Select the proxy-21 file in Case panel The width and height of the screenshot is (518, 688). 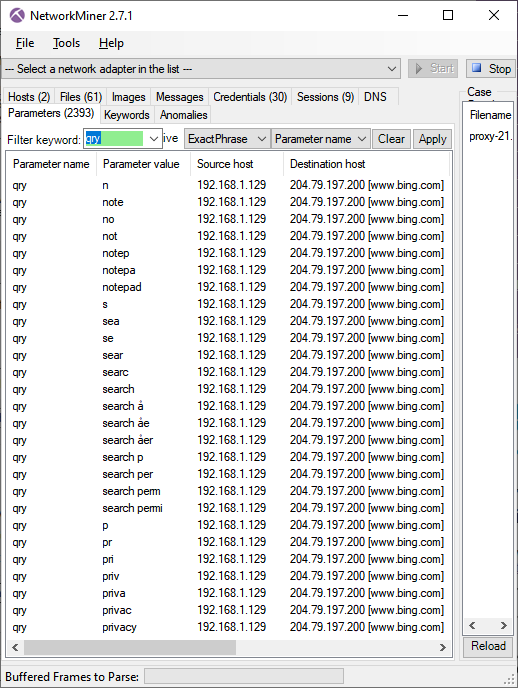point(490,136)
